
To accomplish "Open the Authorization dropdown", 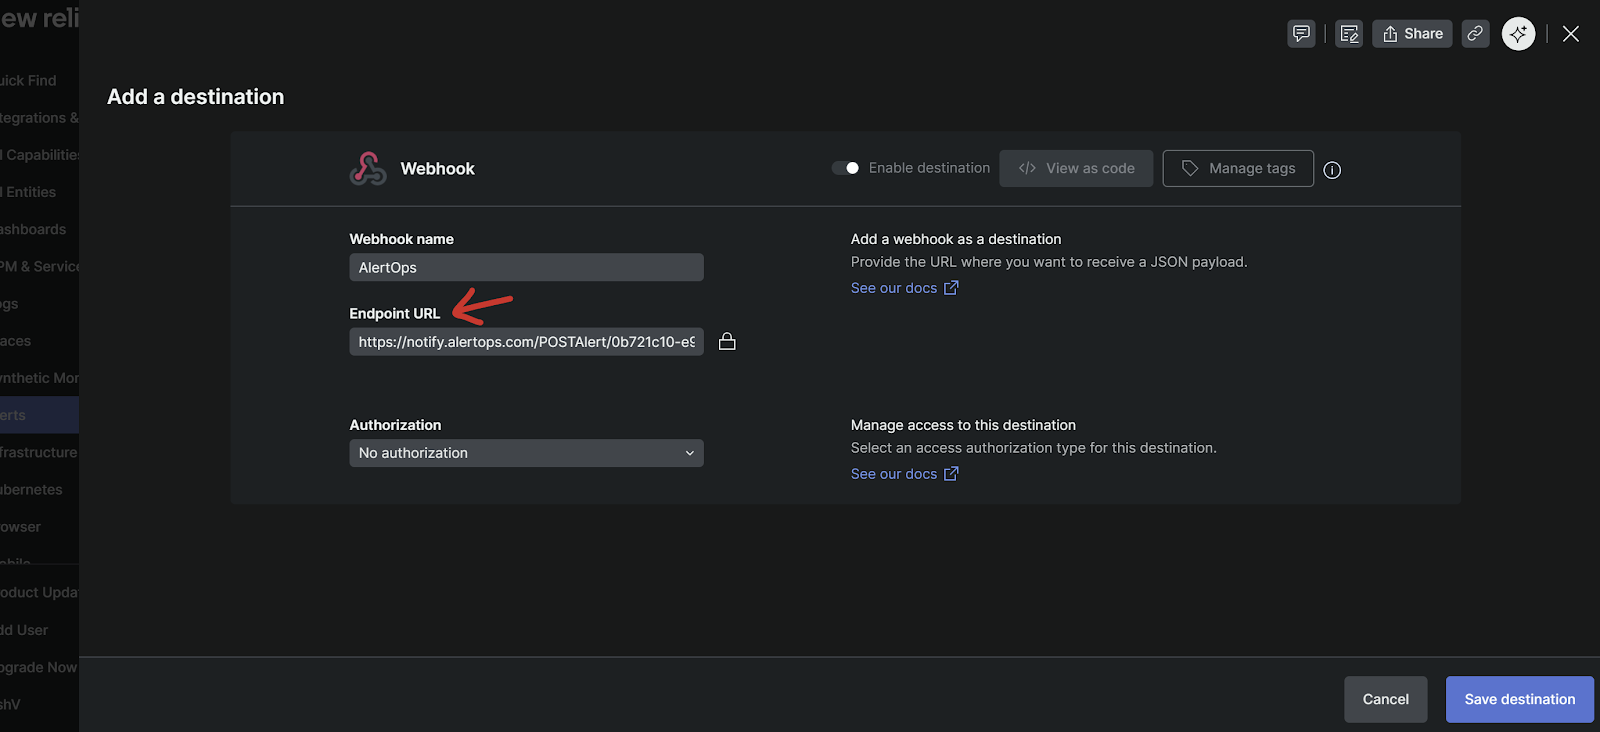I will 526,453.
